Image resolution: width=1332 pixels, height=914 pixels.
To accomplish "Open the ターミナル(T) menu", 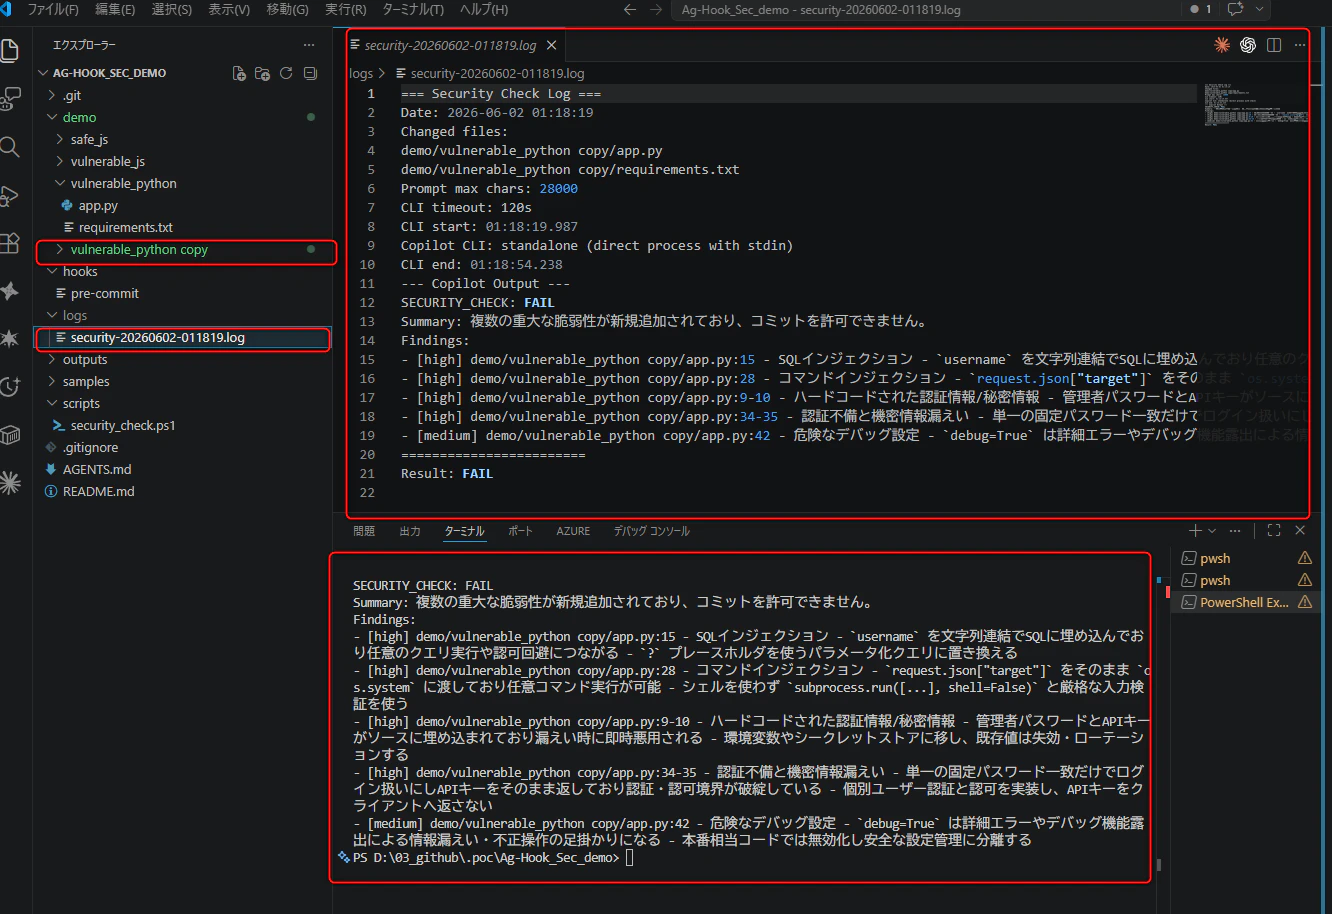I will click(412, 9).
